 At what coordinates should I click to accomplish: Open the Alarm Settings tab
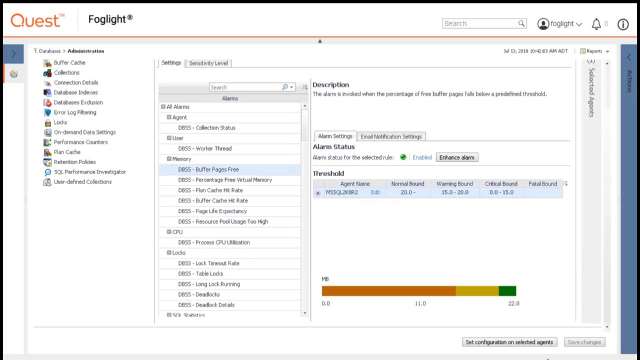(335, 136)
